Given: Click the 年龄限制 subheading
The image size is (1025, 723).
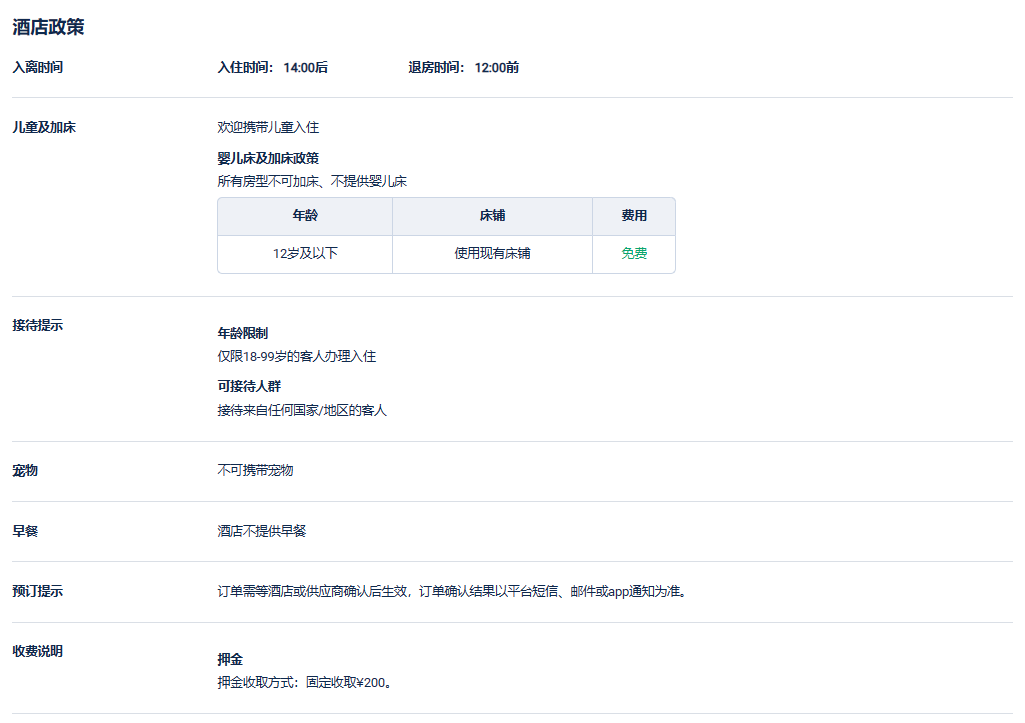Looking at the screenshot, I should [242, 334].
